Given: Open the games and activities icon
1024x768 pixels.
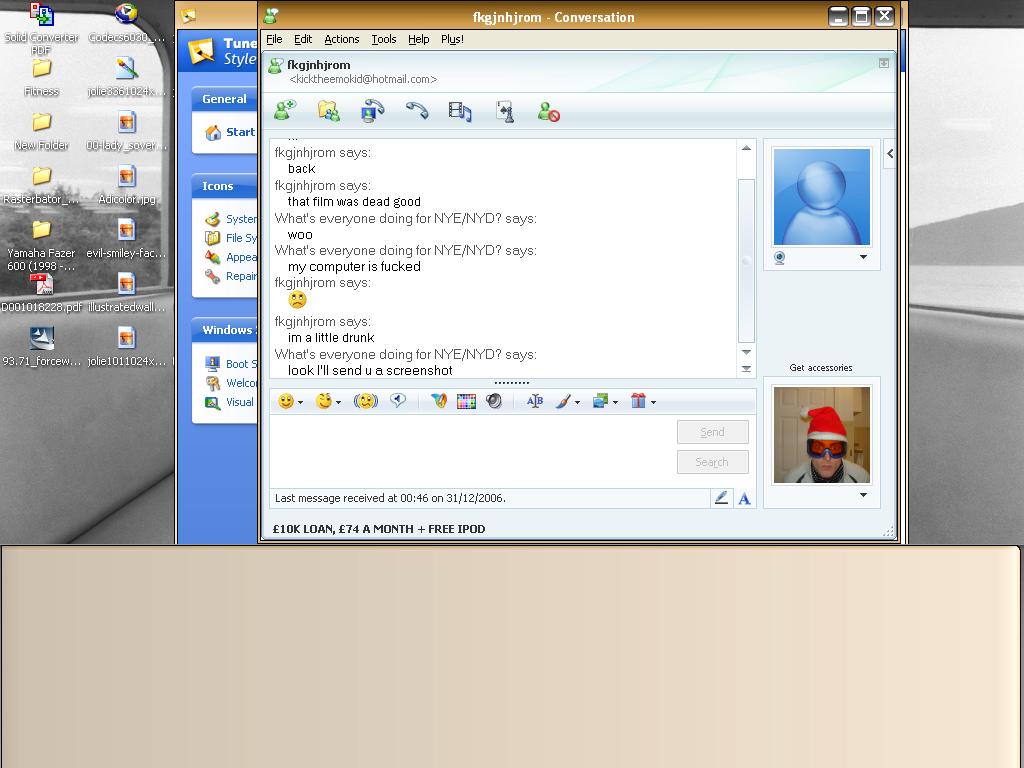Looking at the screenshot, I should coord(505,111).
